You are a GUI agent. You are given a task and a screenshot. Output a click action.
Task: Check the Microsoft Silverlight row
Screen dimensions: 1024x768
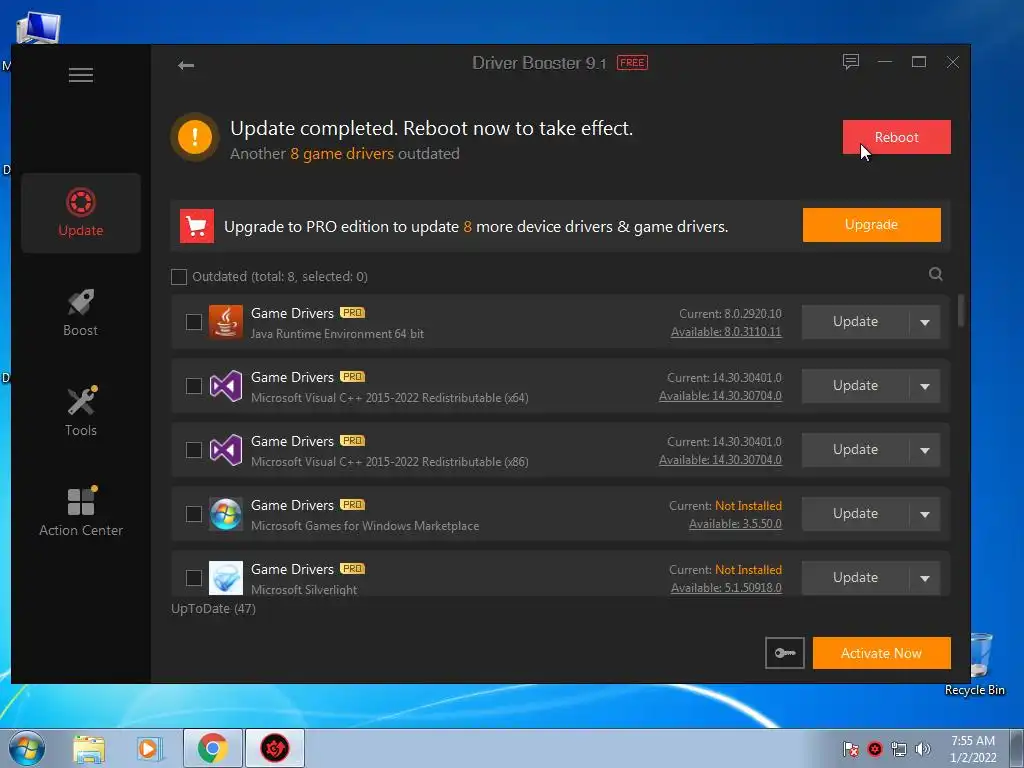click(194, 578)
